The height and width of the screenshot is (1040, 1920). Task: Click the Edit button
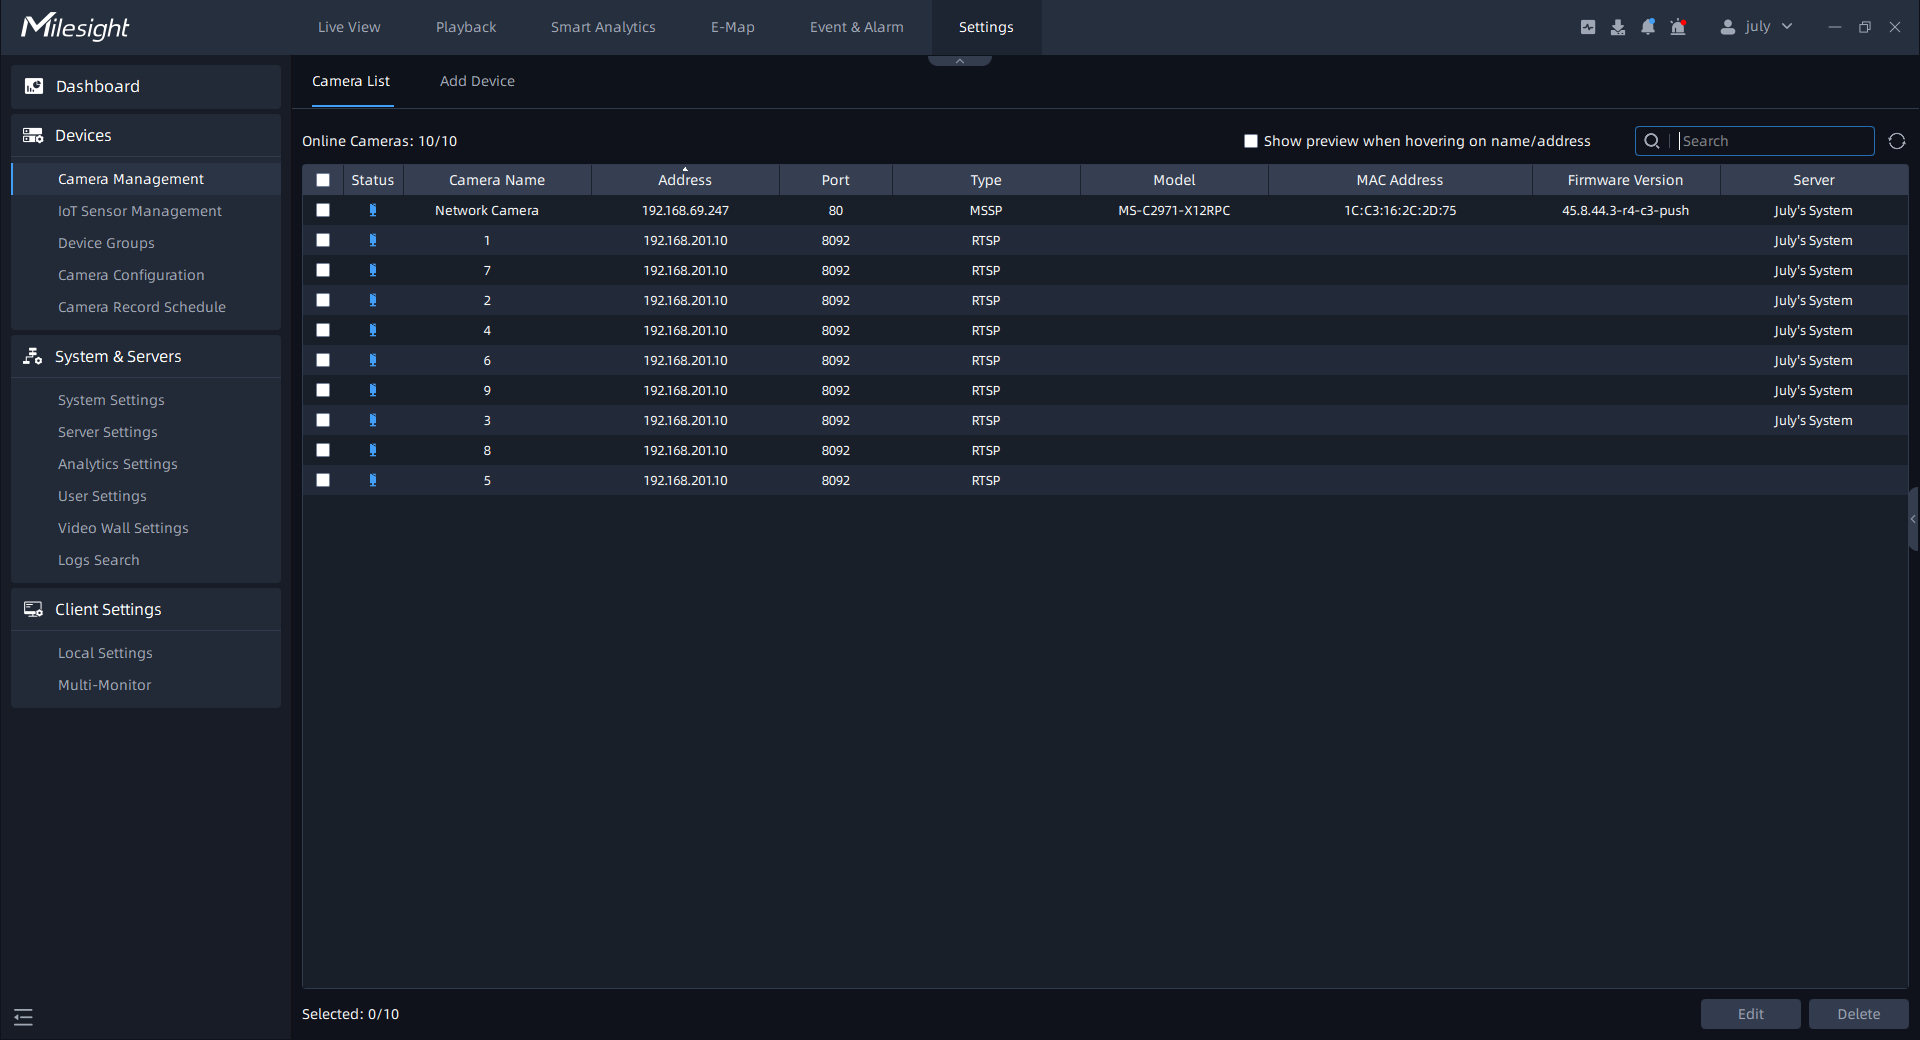(x=1750, y=1014)
